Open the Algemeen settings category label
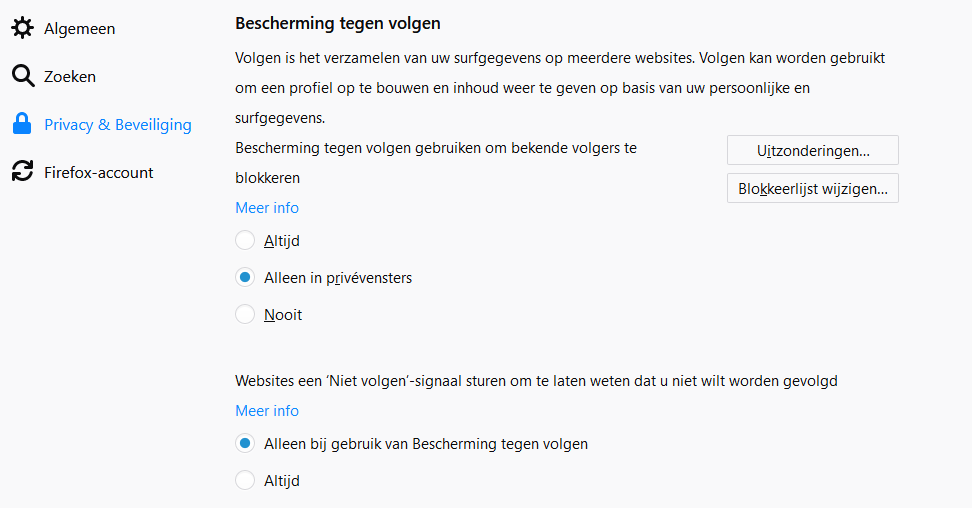 coord(79,29)
